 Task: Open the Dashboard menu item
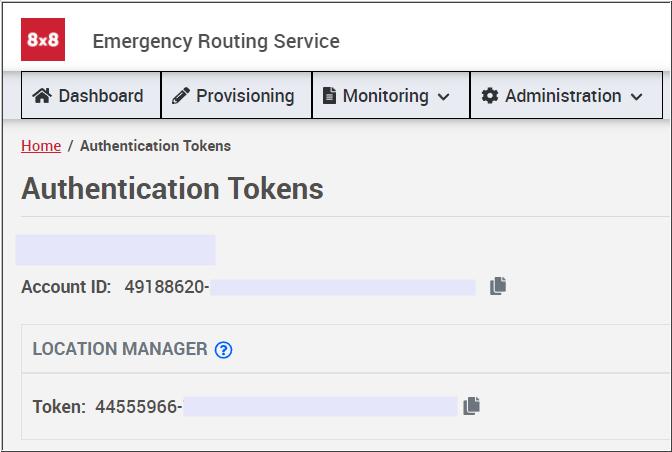click(x=91, y=95)
